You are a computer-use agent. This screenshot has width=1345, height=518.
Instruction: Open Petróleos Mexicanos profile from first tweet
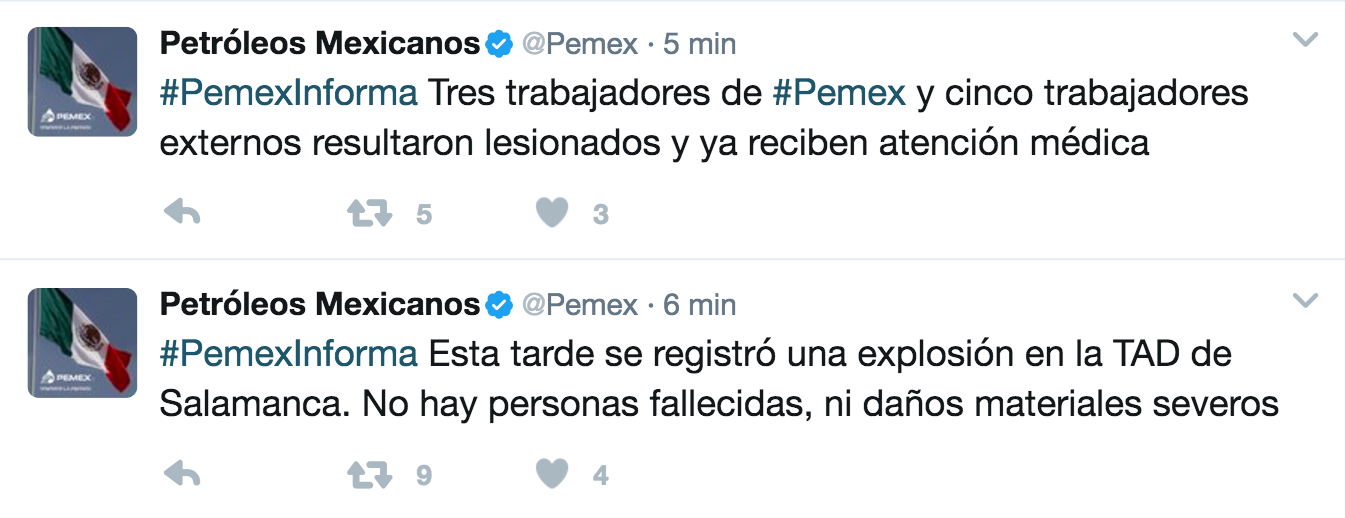click(x=320, y=44)
